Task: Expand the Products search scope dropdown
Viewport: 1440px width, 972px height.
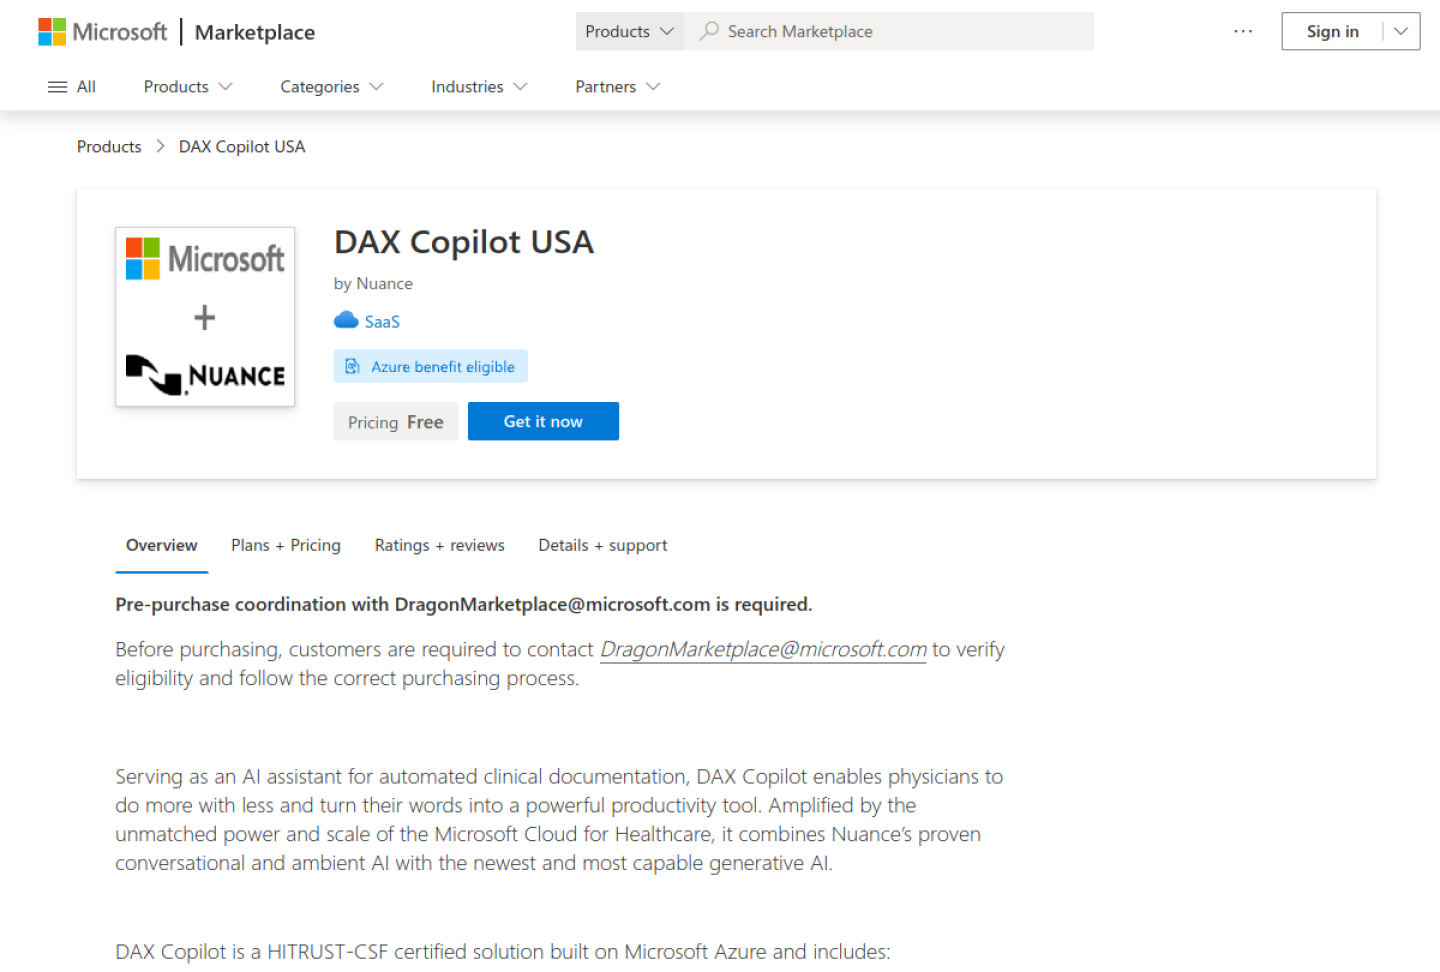Action: coord(630,31)
